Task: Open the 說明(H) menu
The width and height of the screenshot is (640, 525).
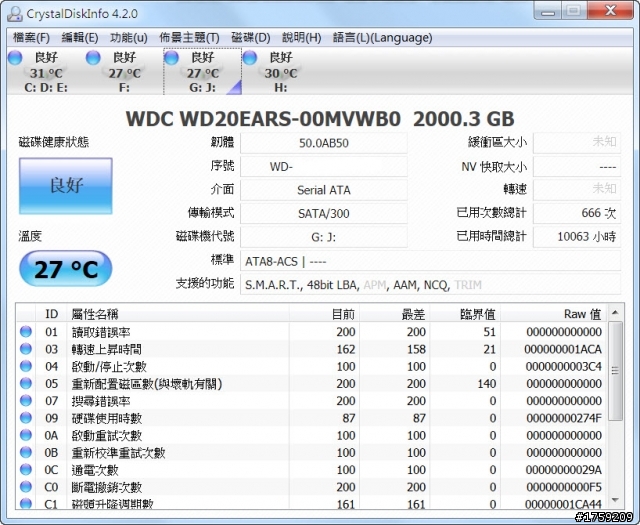Action: click(302, 38)
